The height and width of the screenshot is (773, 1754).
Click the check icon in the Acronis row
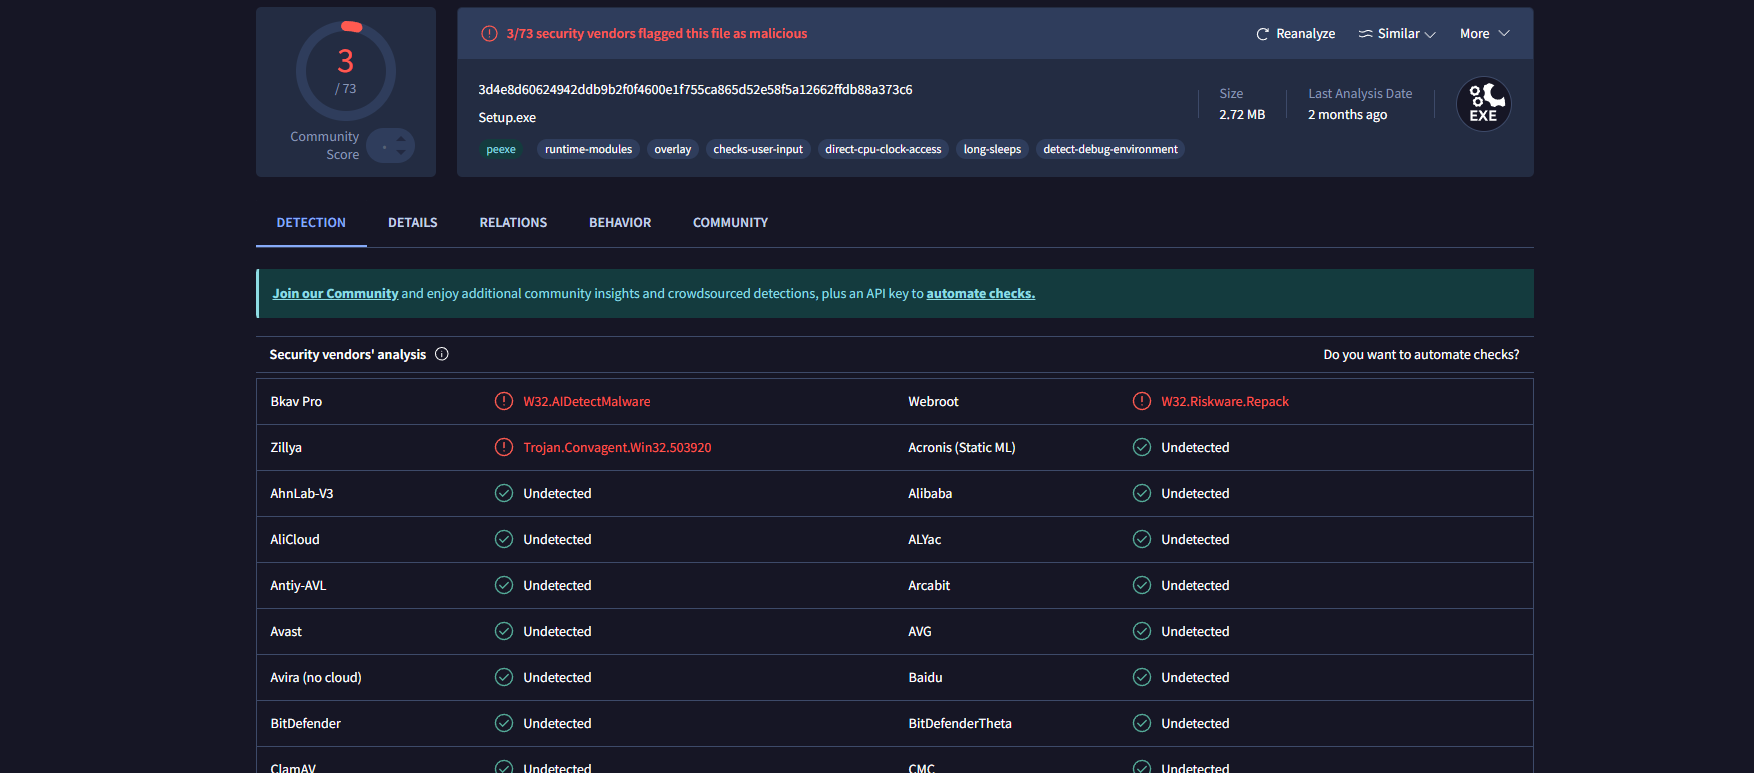[x=1142, y=447]
